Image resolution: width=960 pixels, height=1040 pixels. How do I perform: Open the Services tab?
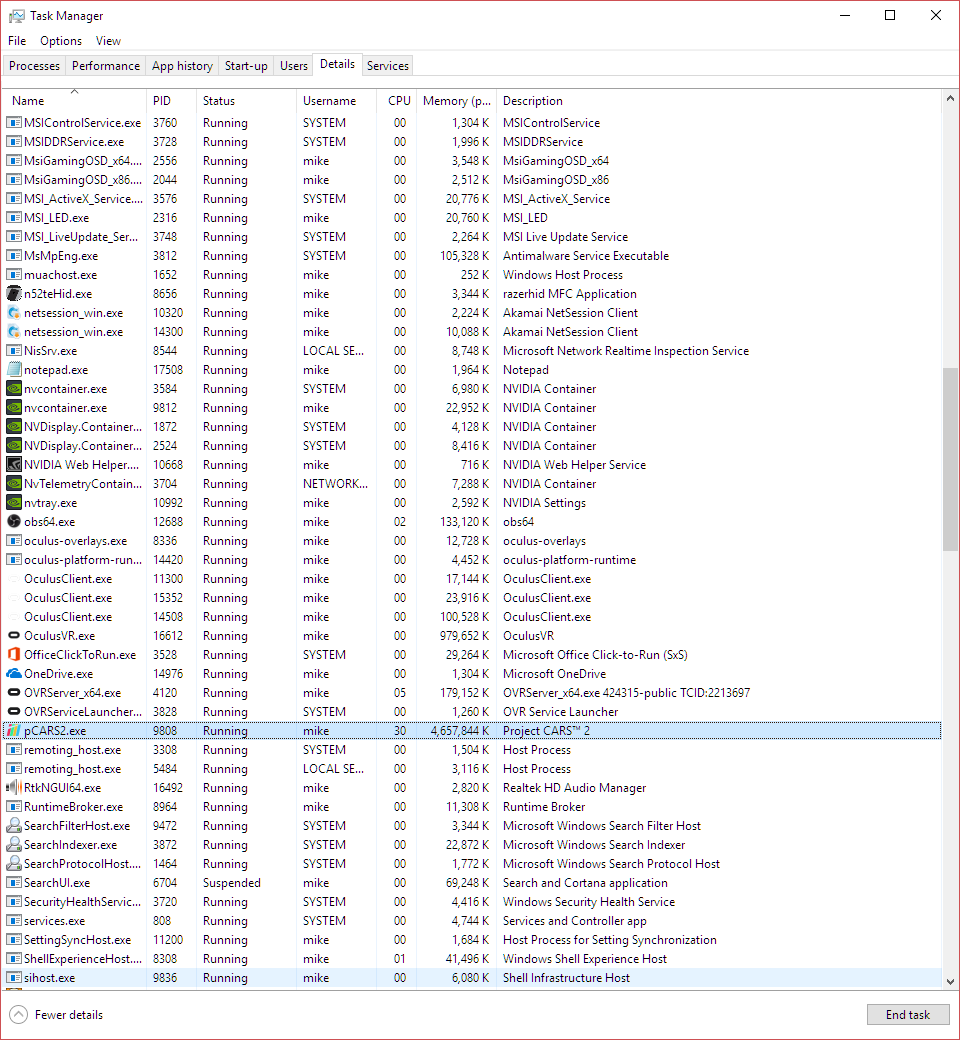[387, 66]
